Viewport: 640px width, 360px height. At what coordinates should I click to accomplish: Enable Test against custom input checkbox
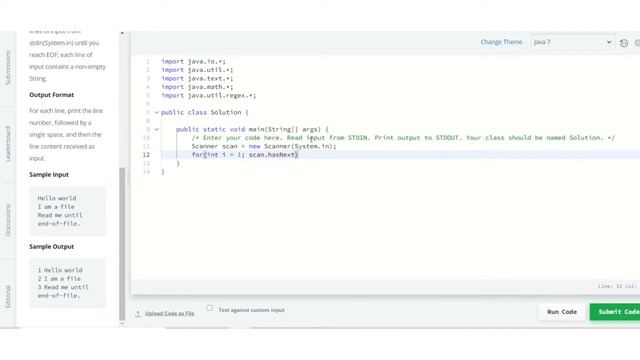click(209, 308)
